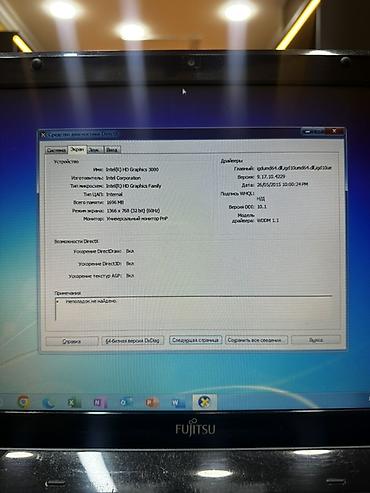
Task: Click the Выход button
Action: coord(316,340)
